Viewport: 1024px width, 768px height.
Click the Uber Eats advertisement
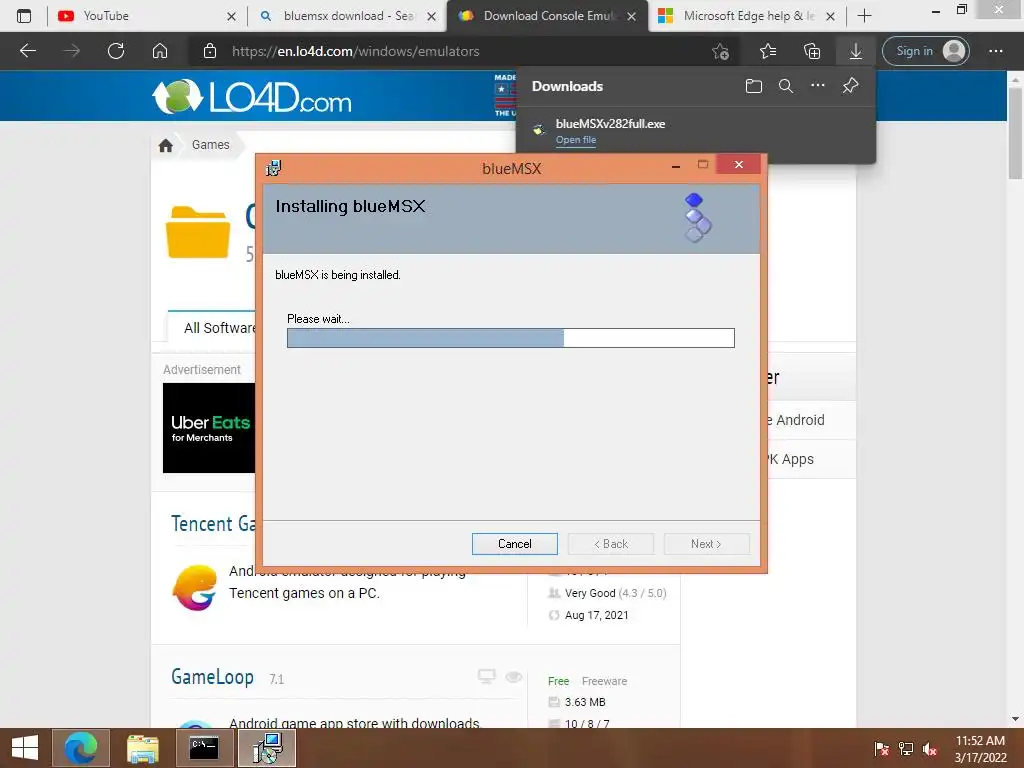209,428
